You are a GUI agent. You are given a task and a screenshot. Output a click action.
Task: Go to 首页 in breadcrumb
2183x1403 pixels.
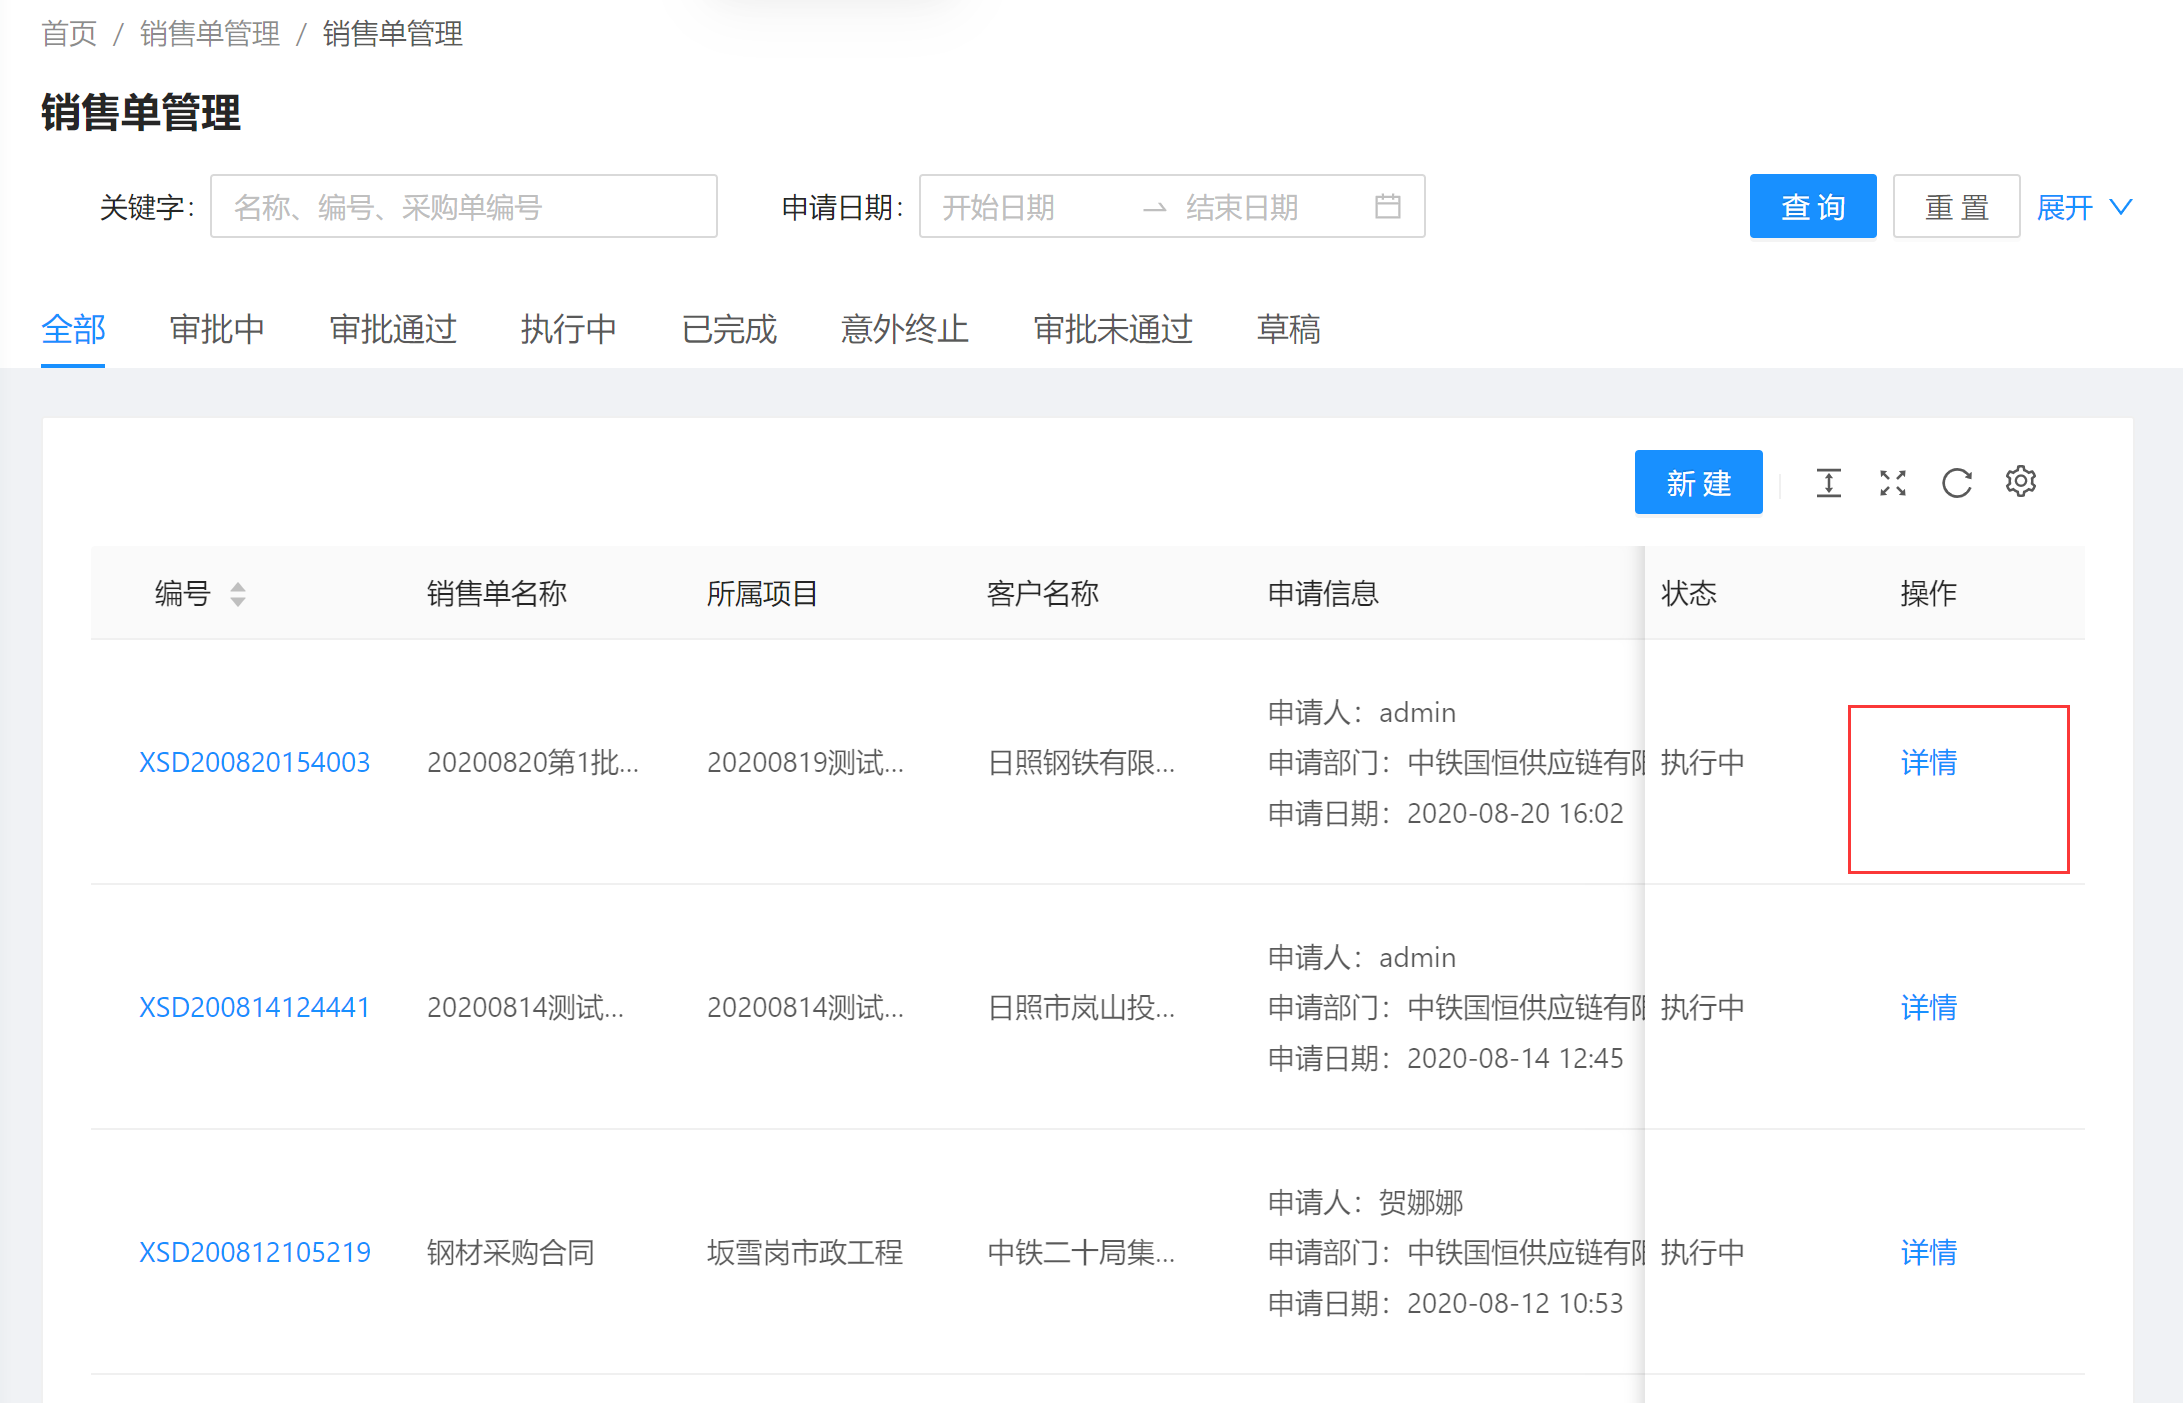click(x=69, y=34)
